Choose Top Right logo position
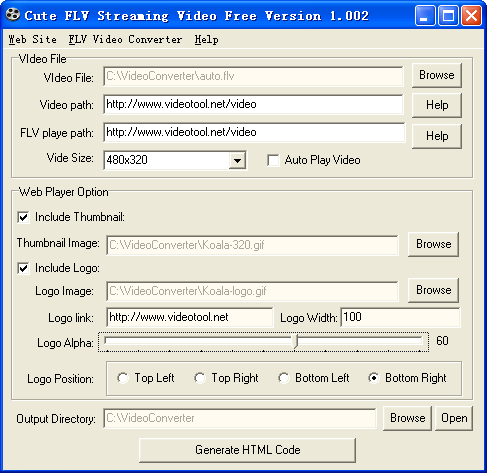Image resolution: width=487 pixels, height=473 pixels. [x=200, y=378]
